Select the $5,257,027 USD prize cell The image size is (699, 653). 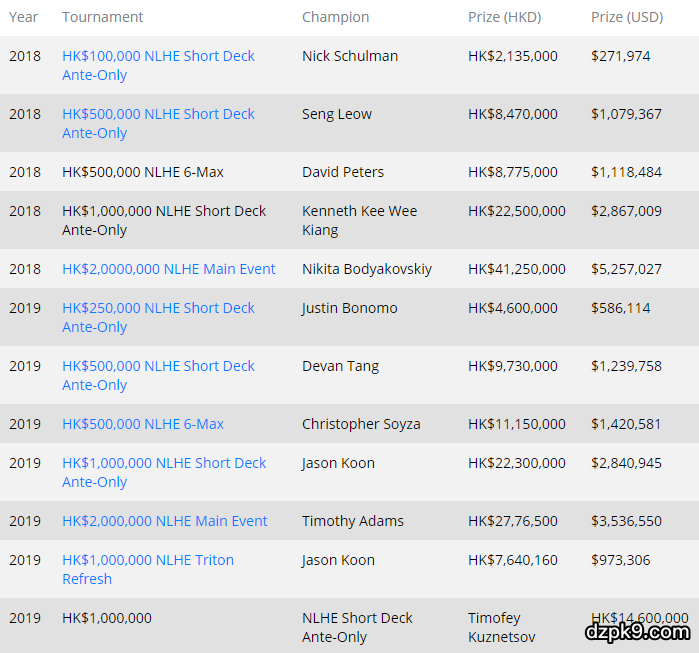click(x=626, y=269)
